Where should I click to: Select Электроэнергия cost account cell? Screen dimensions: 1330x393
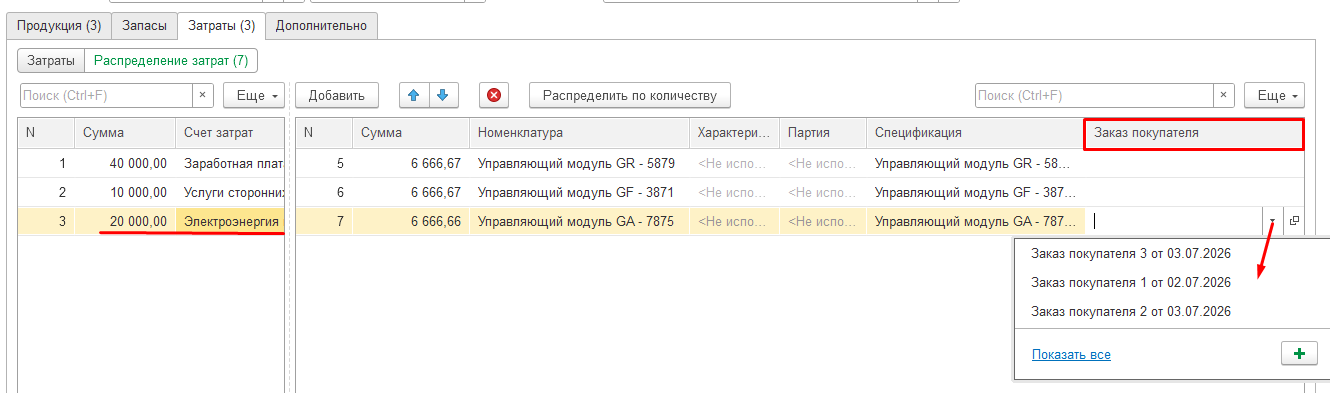pos(230,221)
